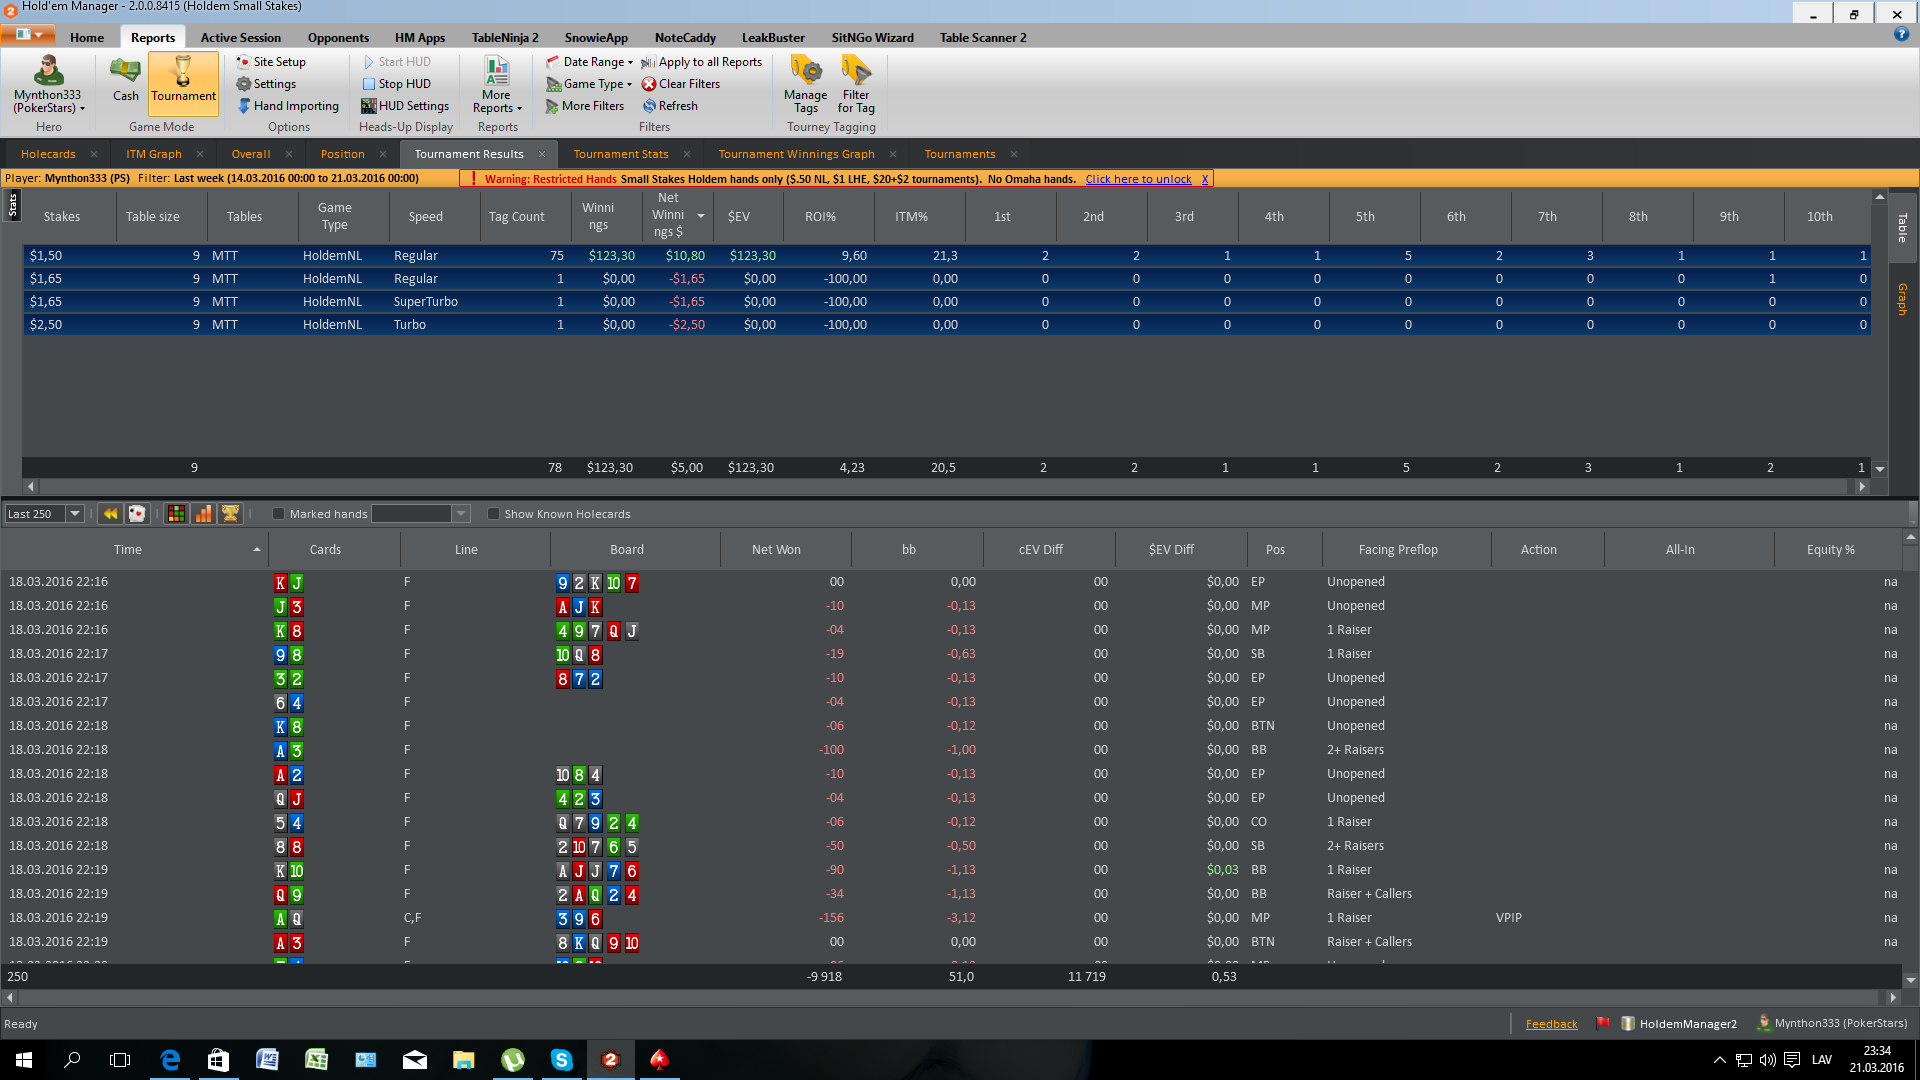Image resolution: width=1920 pixels, height=1080 pixels.
Task: Open the More Reports menu
Action: point(497,85)
